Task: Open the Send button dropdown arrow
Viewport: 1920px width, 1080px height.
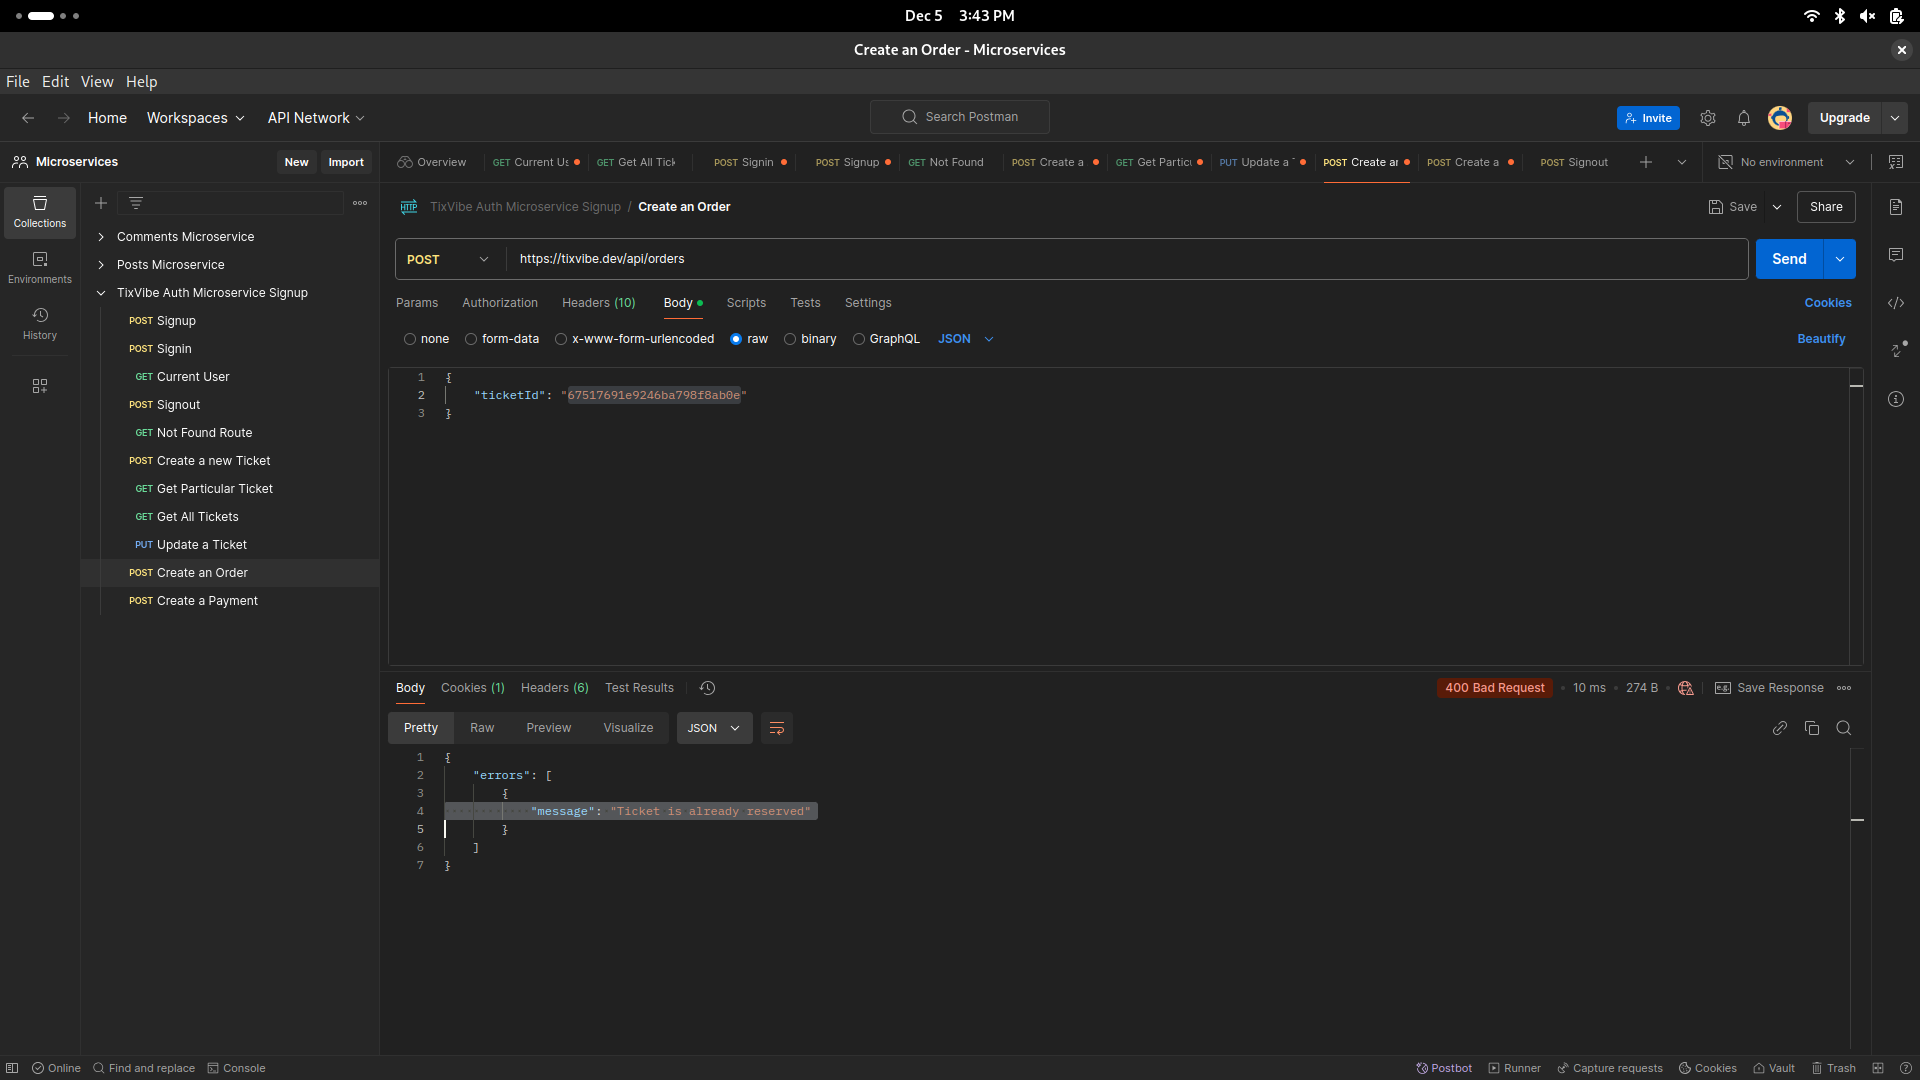Action: [1840, 257]
